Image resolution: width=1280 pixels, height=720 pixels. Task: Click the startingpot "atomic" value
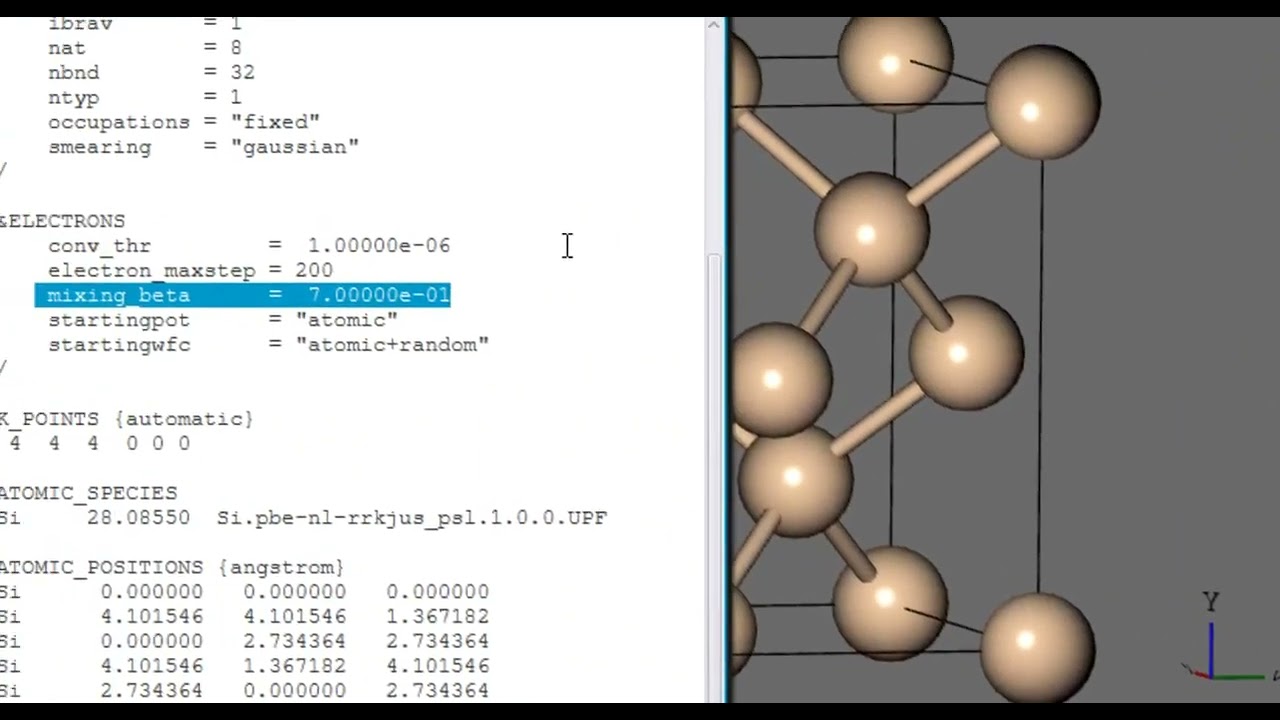347,320
